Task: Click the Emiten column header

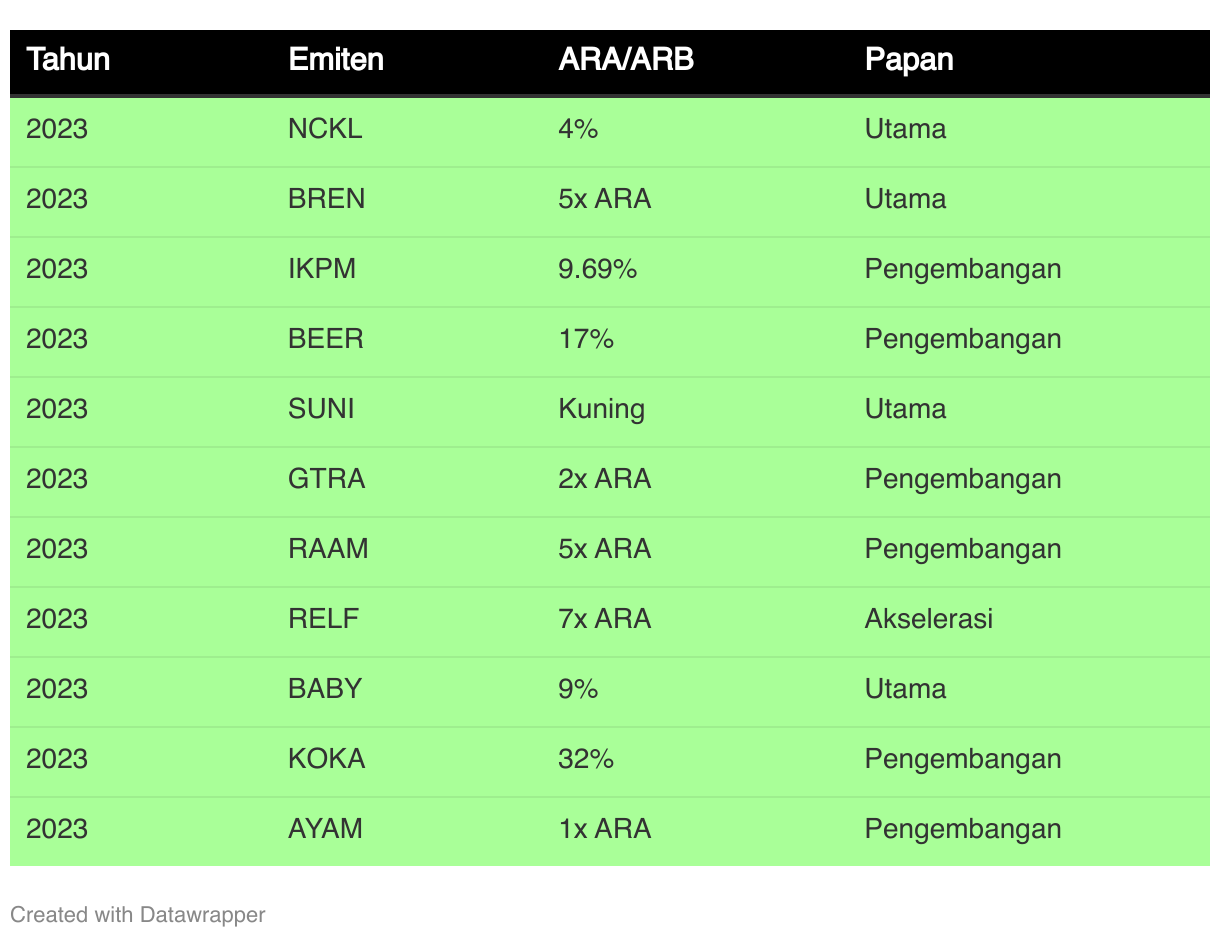Action: [336, 60]
